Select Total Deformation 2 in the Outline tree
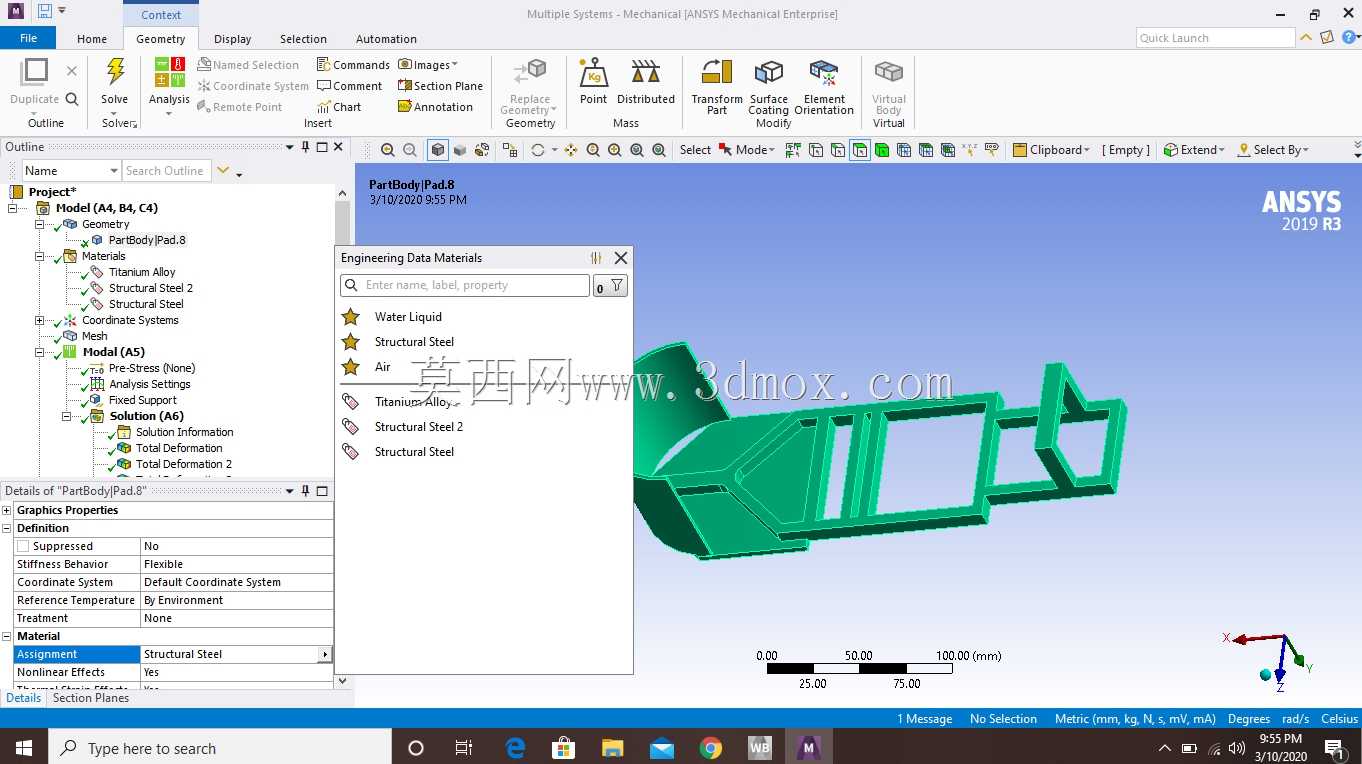Screen dimensions: 1362x764 click(184, 464)
